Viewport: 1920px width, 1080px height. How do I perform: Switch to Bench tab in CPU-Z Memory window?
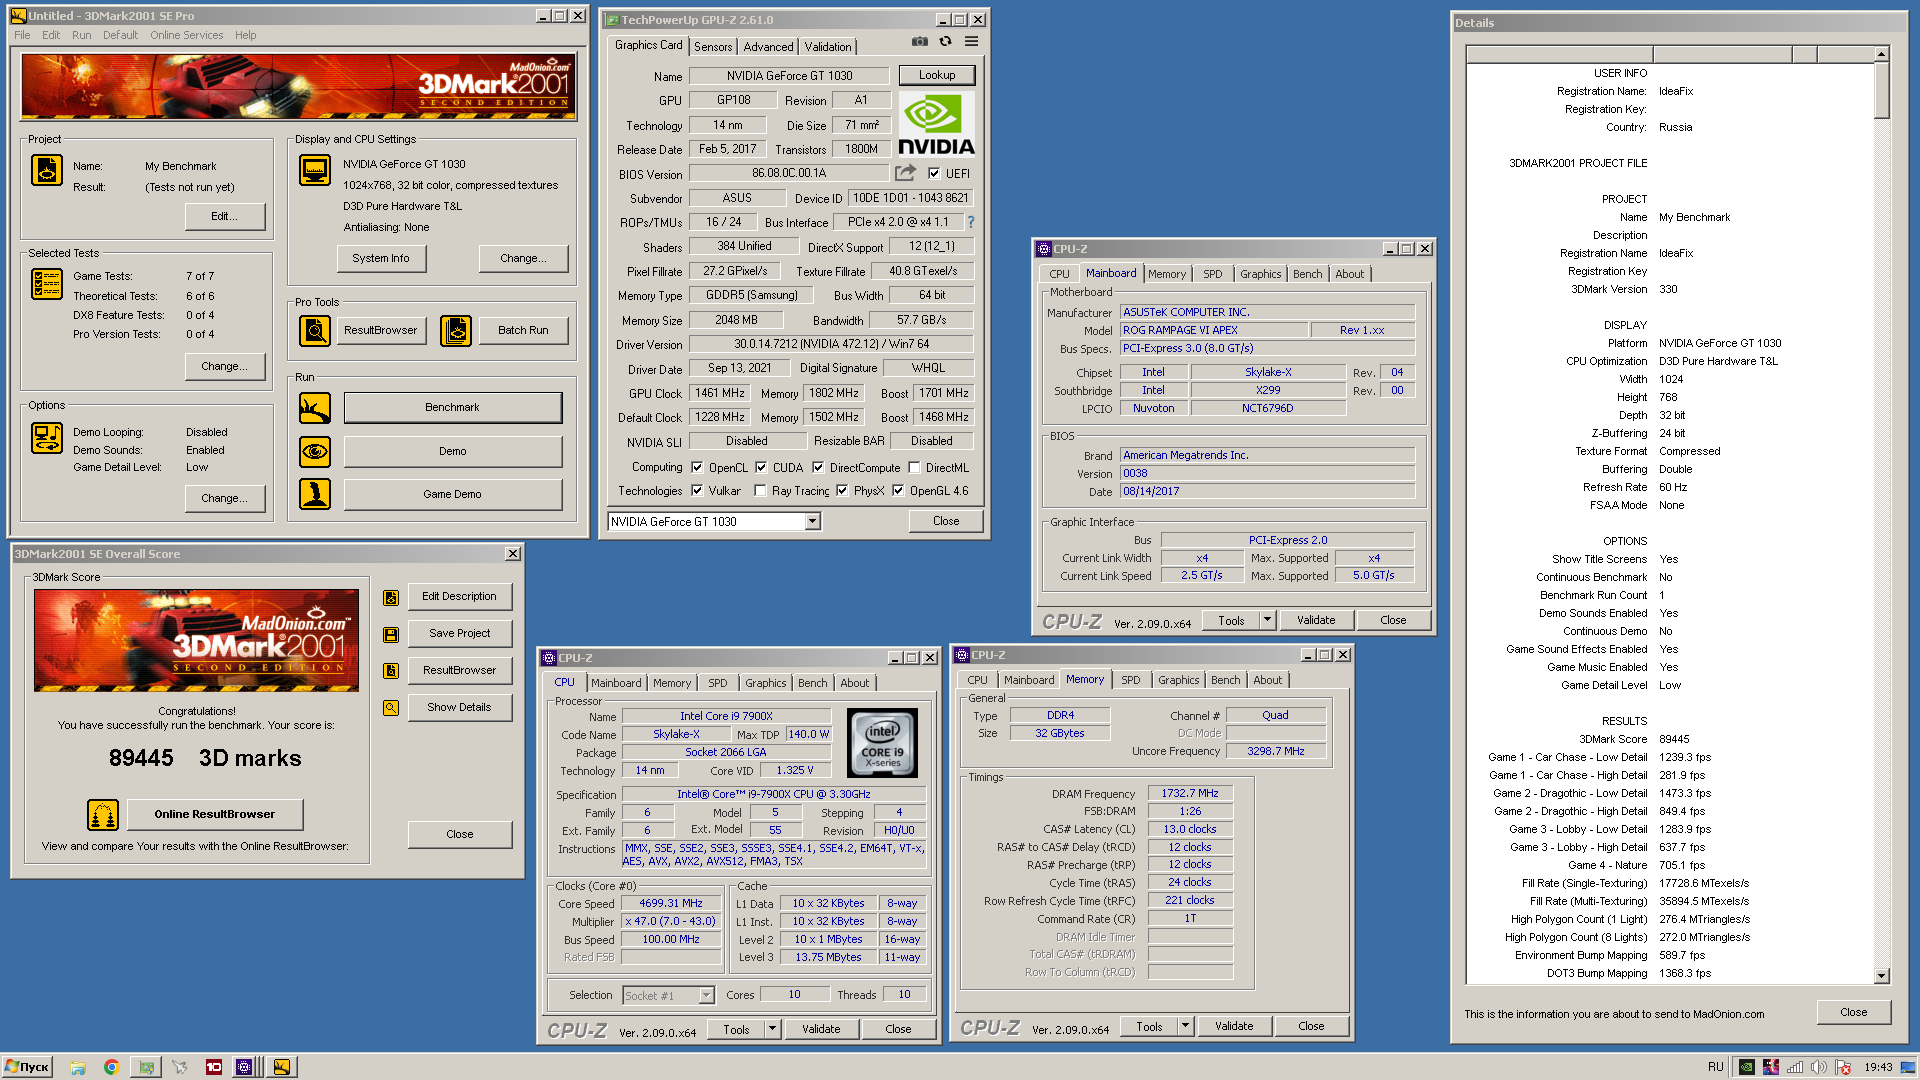coord(1225,680)
